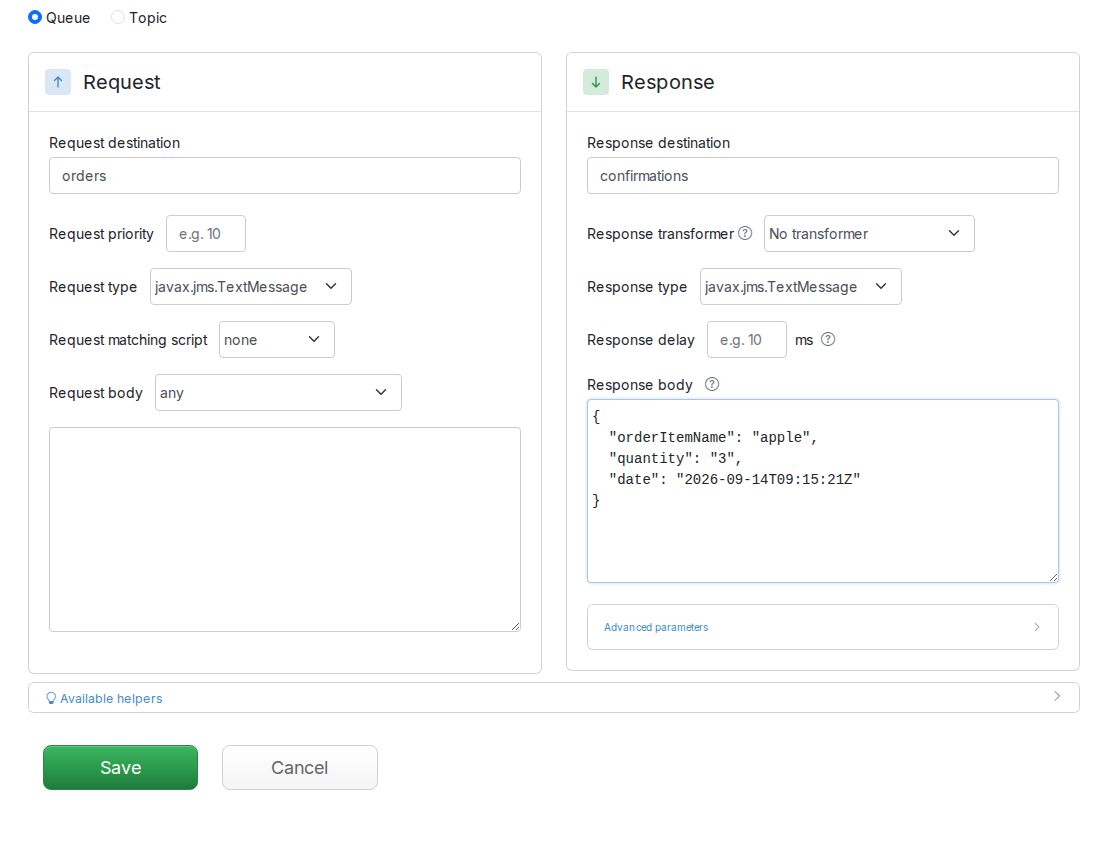This screenshot has width=1108, height=847.
Task: Click the Available helpers lightbulb icon
Action: pyautogui.click(x=51, y=698)
